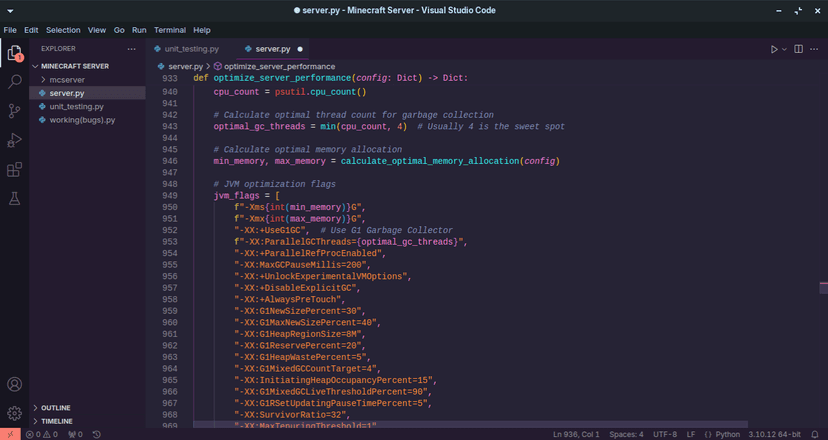The height and width of the screenshot is (440, 828).
Task: Open the Terminal menu
Action: click(x=169, y=30)
